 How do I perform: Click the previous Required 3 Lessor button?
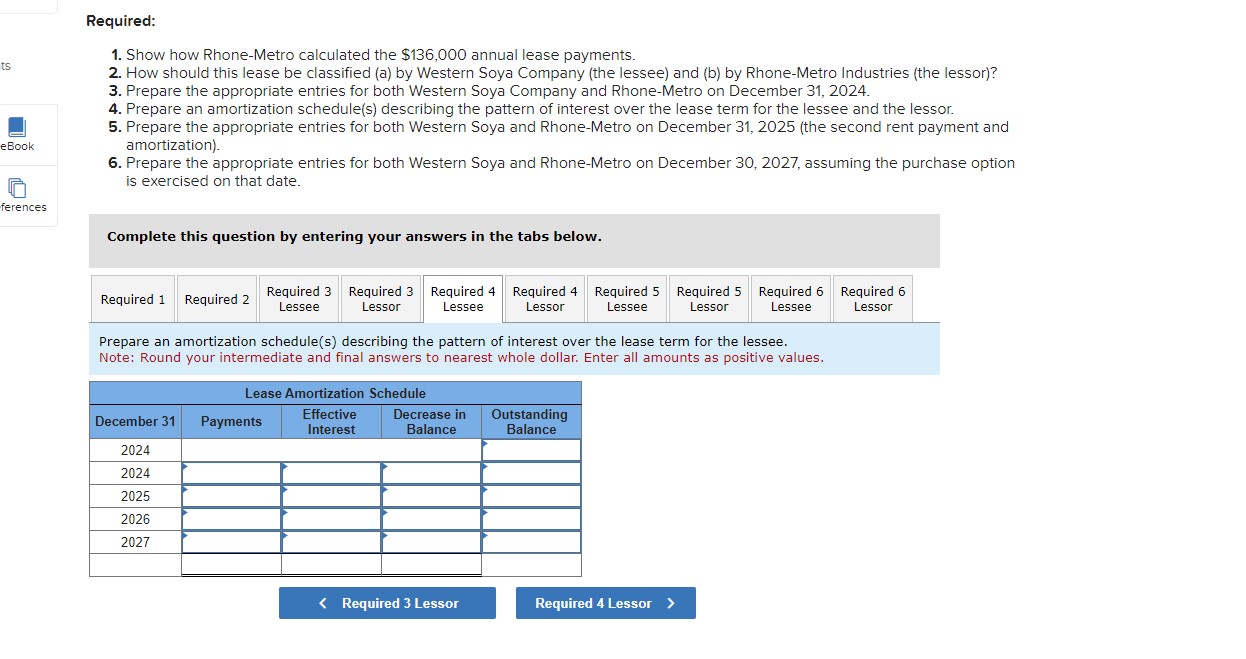[x=387, y=603]
